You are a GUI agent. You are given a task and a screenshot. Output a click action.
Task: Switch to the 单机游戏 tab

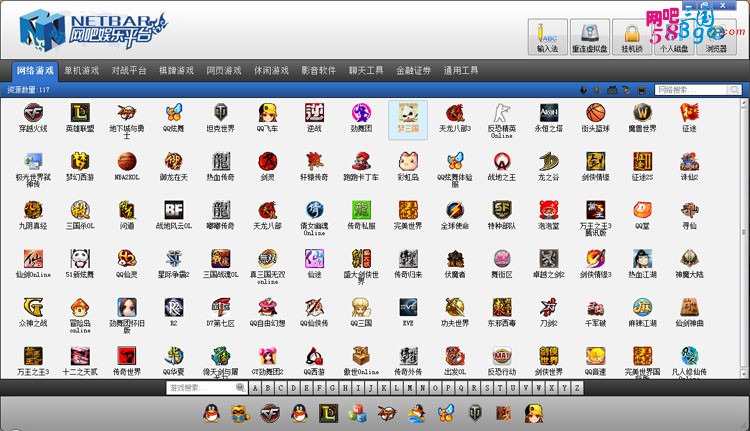(x=82, y=71)
